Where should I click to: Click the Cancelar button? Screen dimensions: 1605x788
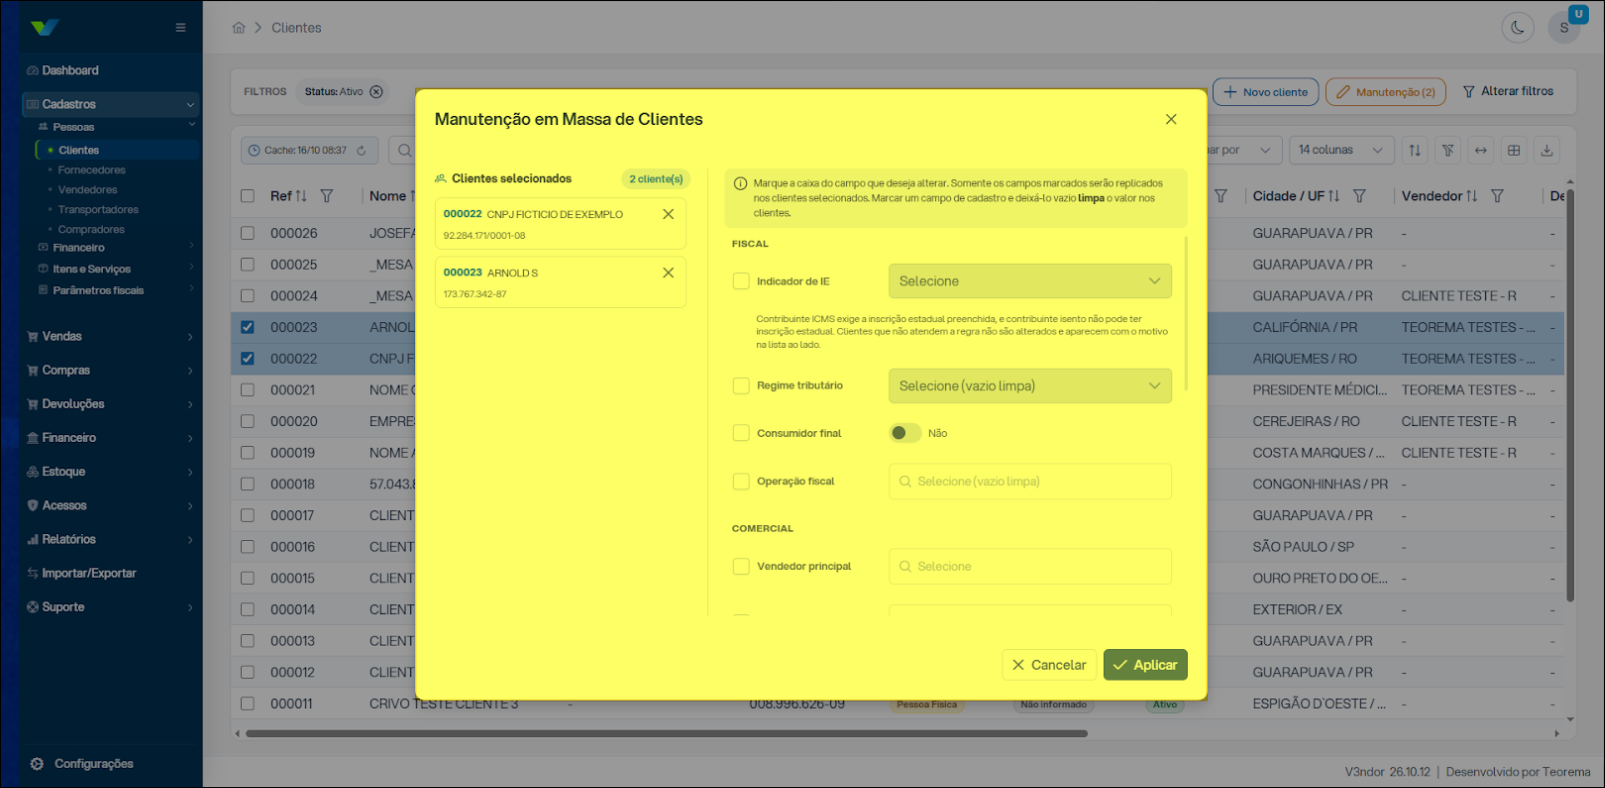pos(1049,665)
